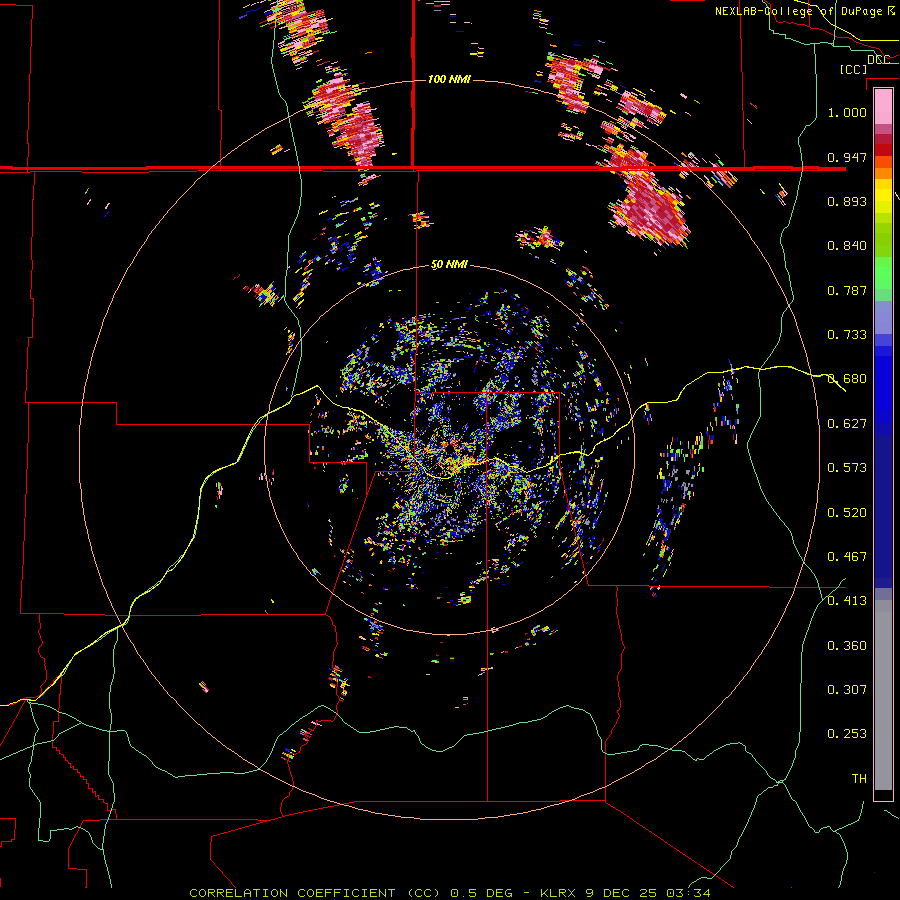The height and width of the screenshot is (900, 900).
Task: Select the 0.253 scale value
Action: [847, 734]
